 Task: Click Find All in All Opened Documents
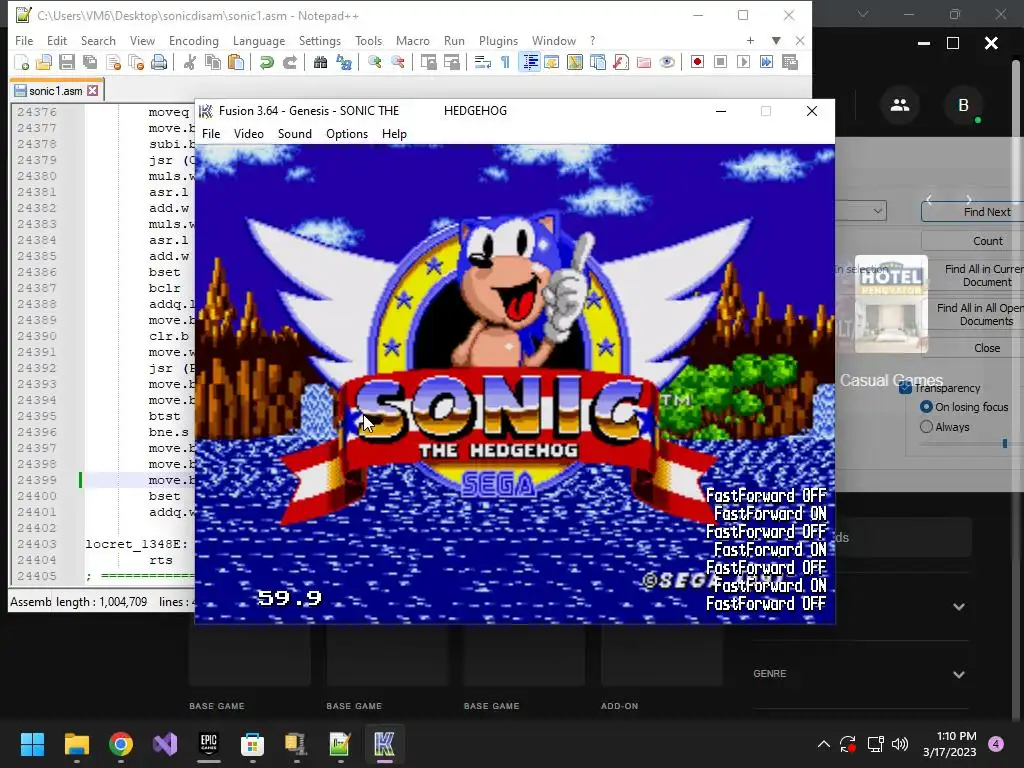point(972,314)
